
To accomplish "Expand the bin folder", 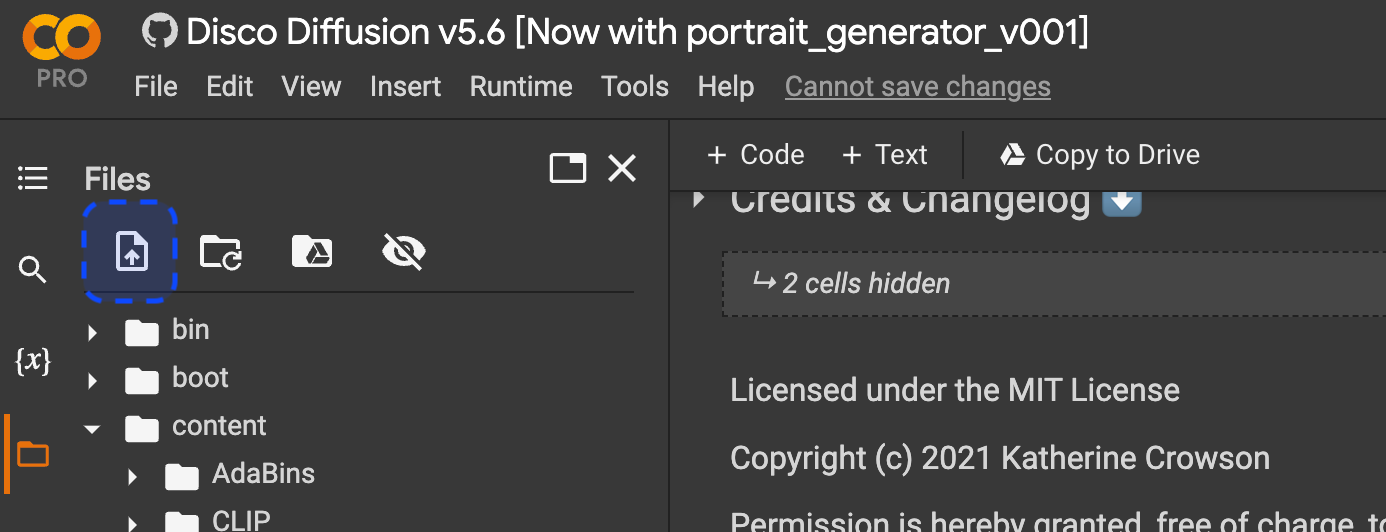I will tap(93, 332).
